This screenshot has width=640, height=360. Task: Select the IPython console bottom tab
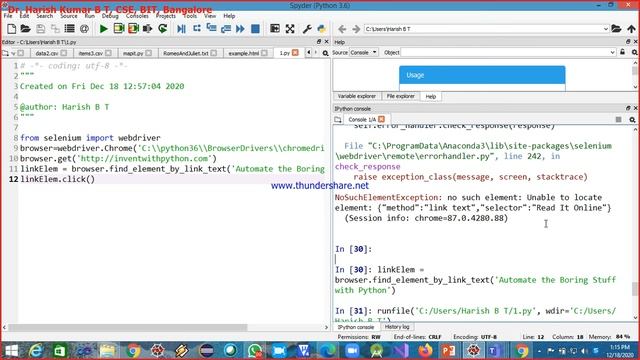[x=356, y=327]
